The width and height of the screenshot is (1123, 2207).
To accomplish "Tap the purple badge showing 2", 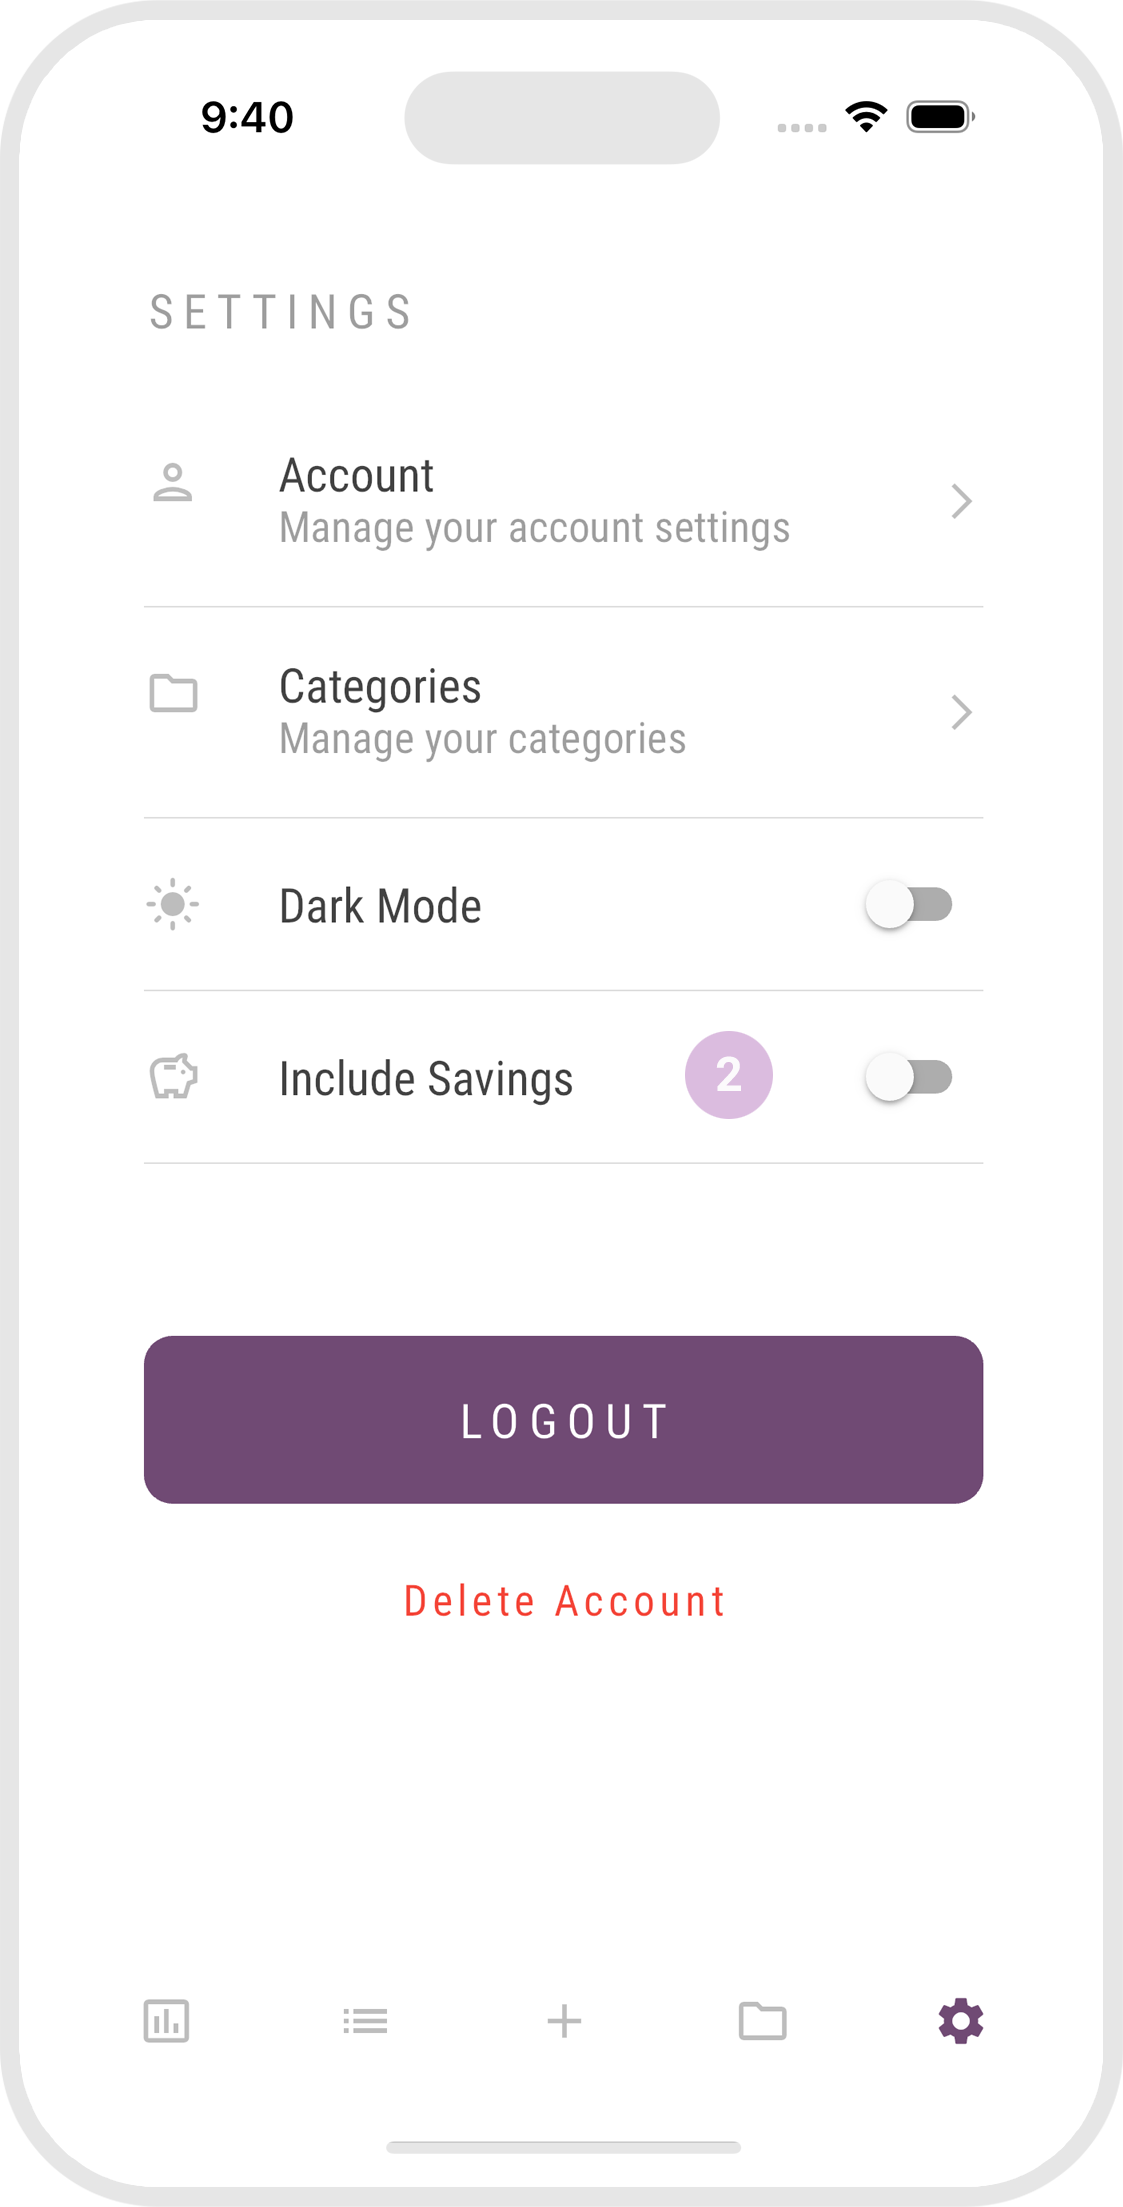I will pos(728,1075).
